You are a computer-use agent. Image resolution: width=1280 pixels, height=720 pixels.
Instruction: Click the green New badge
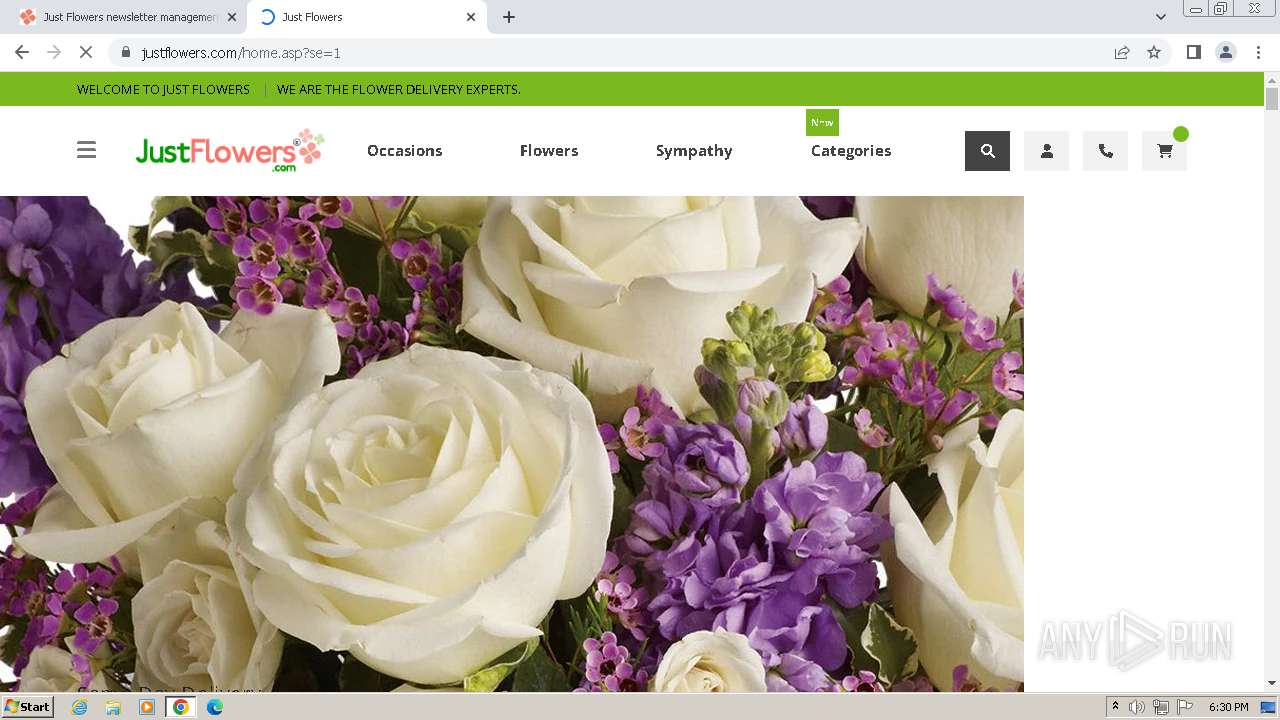(x=822, y=122)
